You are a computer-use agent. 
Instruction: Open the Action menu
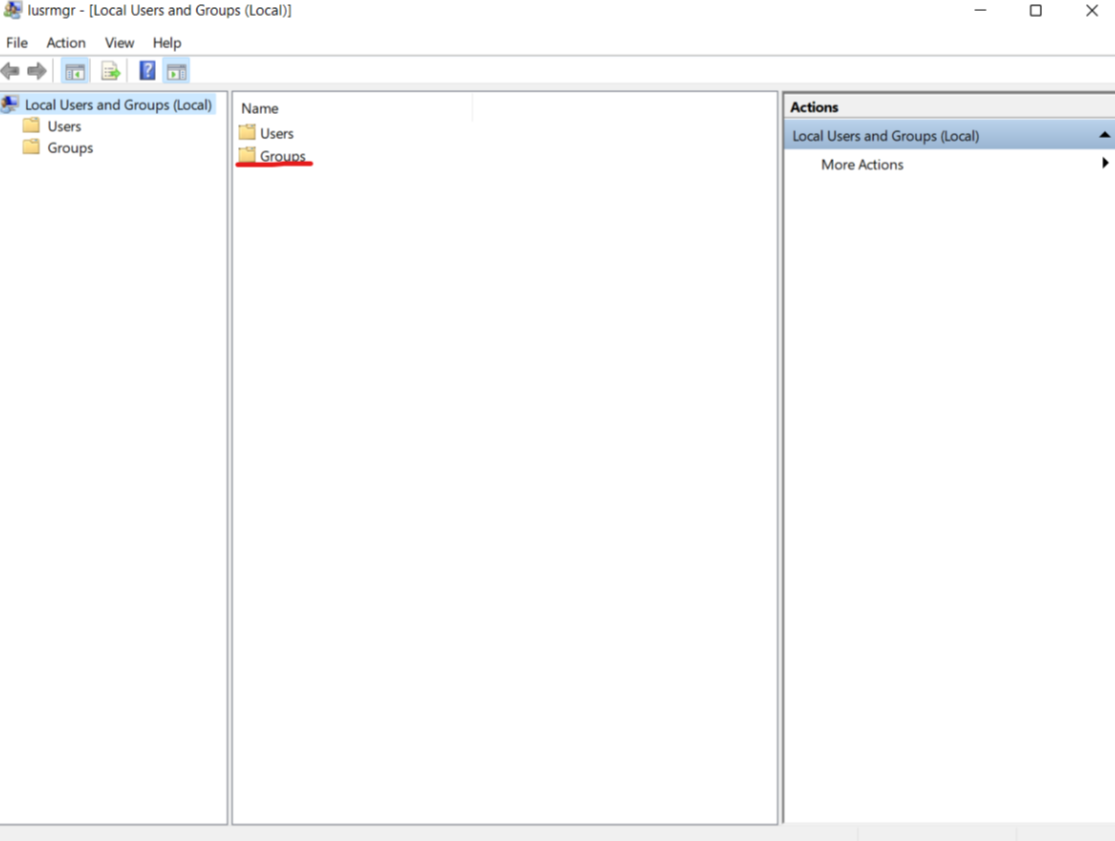pos(65,42)
